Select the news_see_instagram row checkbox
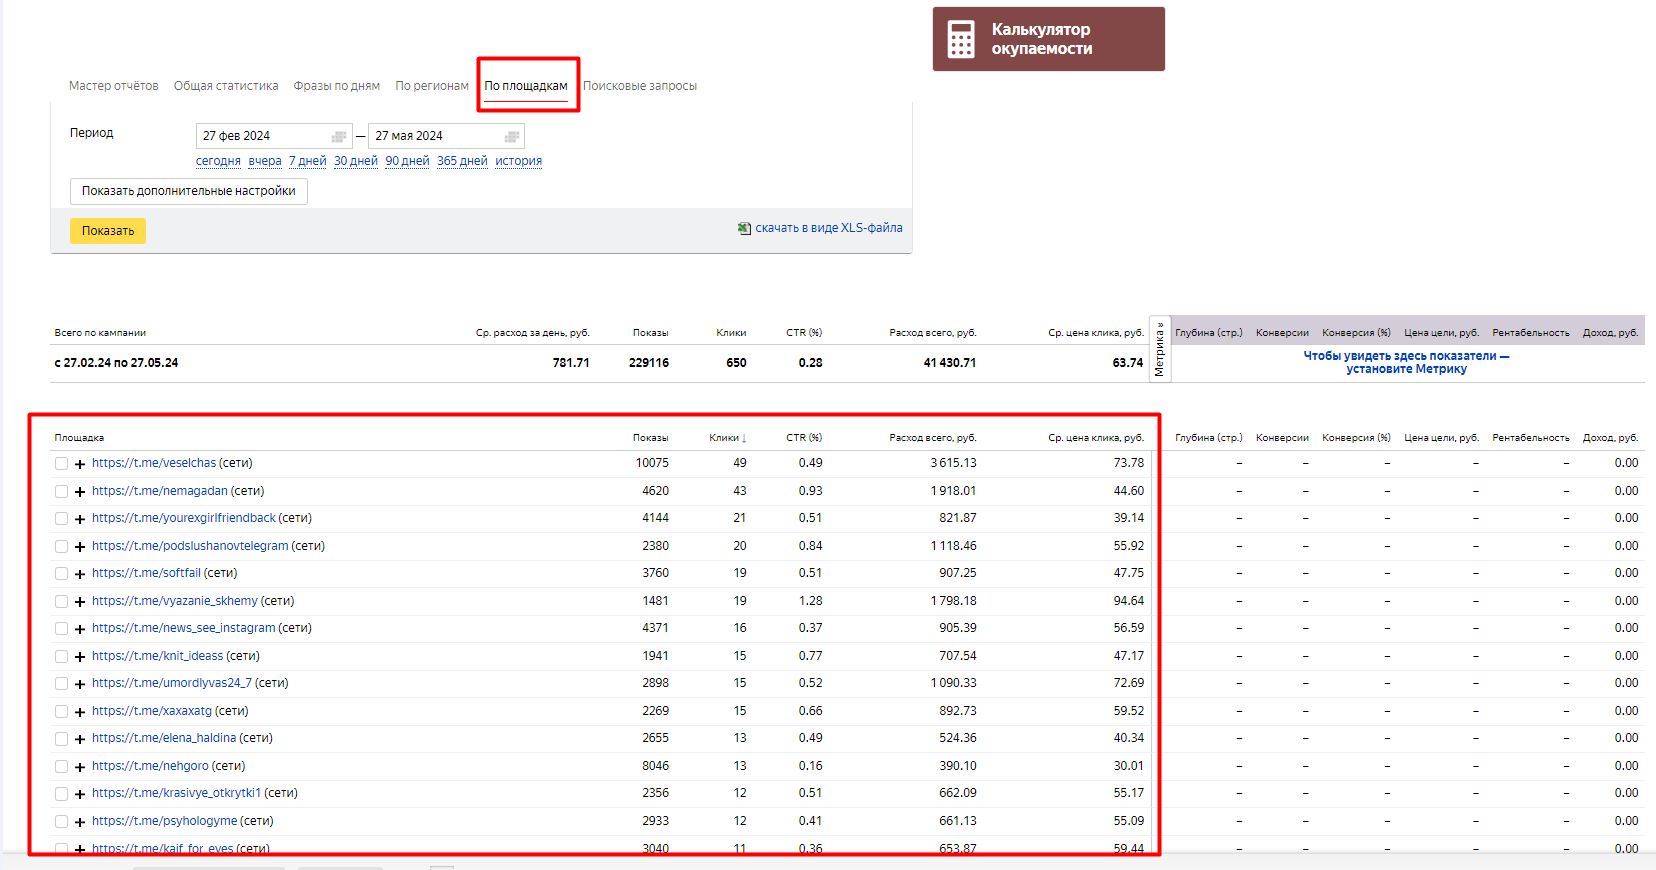1656x870 pixels. click(62, 629)
